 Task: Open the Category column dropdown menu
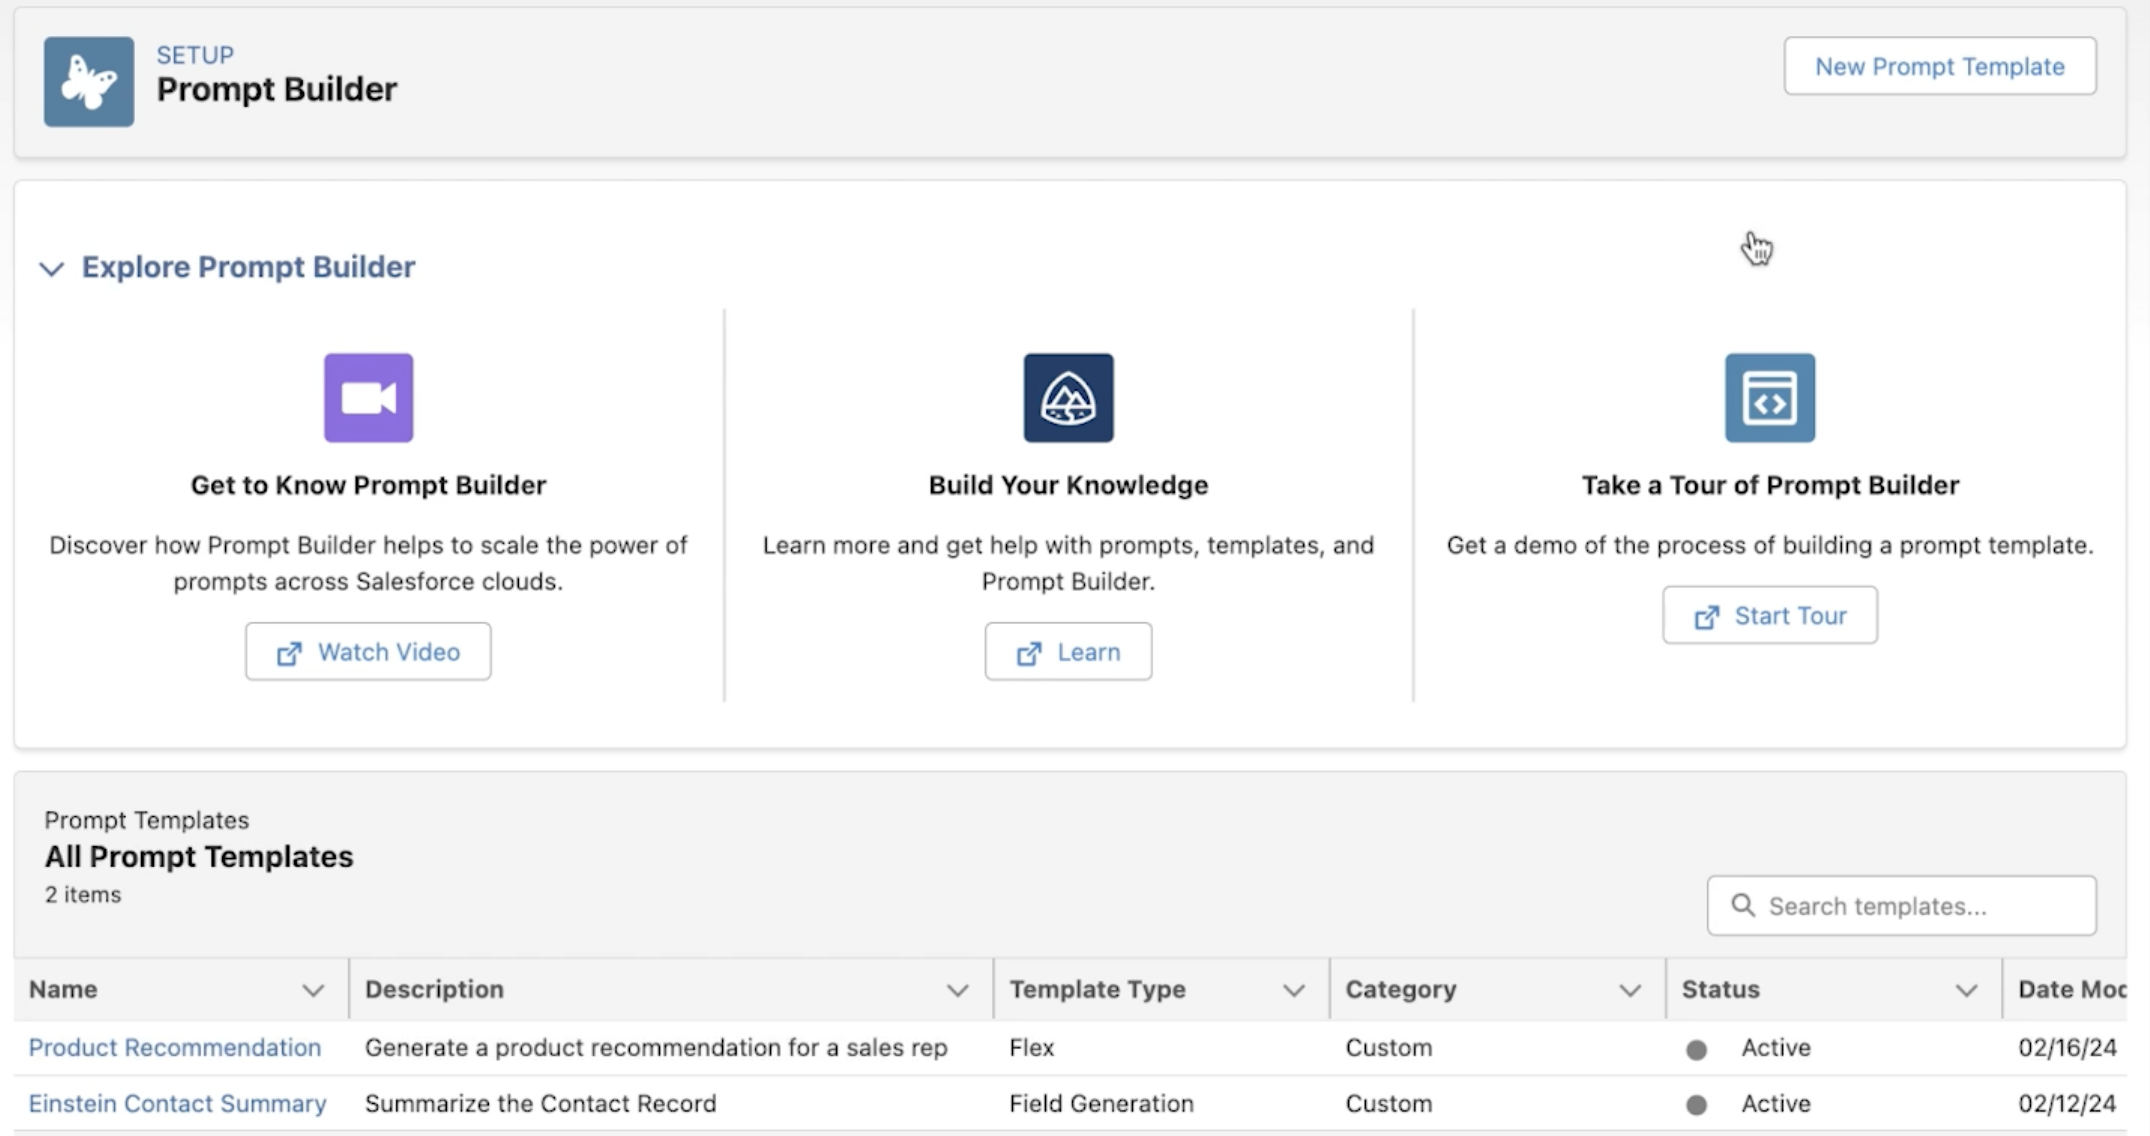[x=1629, y=990]
